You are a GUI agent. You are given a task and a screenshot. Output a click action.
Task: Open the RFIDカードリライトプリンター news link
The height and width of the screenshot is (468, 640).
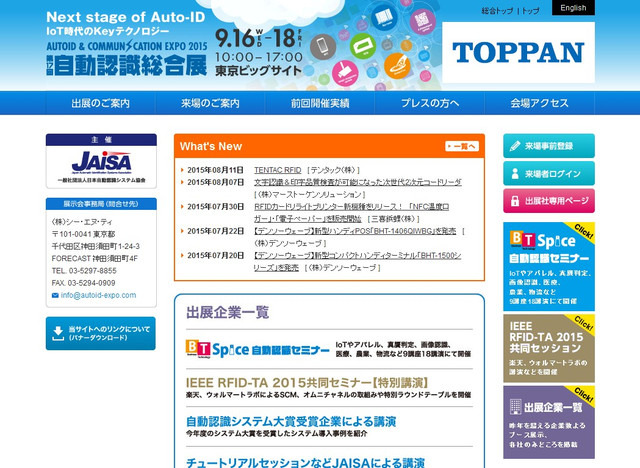pos(351,213)
